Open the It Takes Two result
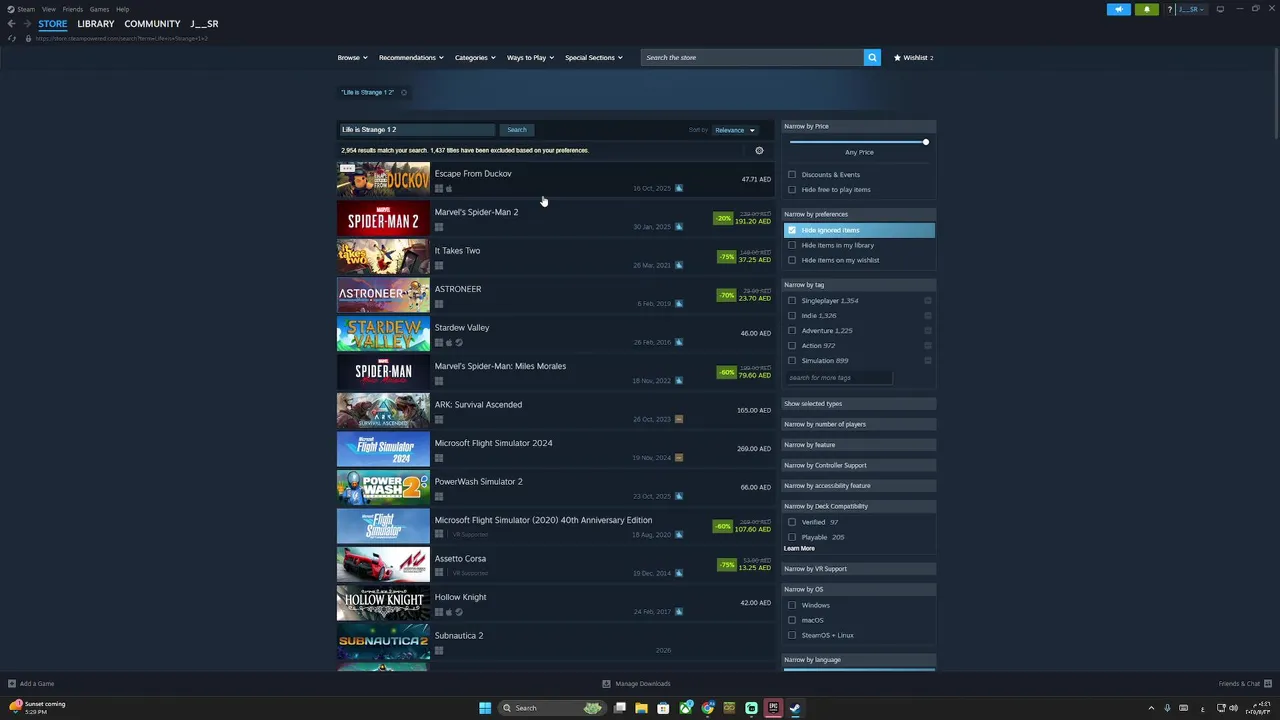Viewport: 1280px width, 720px height. [x=555, y=256]
